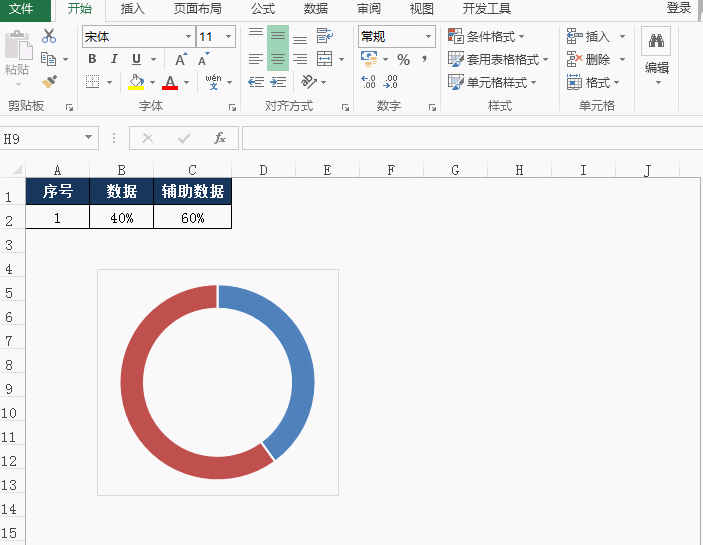Viewport: 703px width, 545px height.
Task: Open font group dialog launcher
Action: point(232,107)
